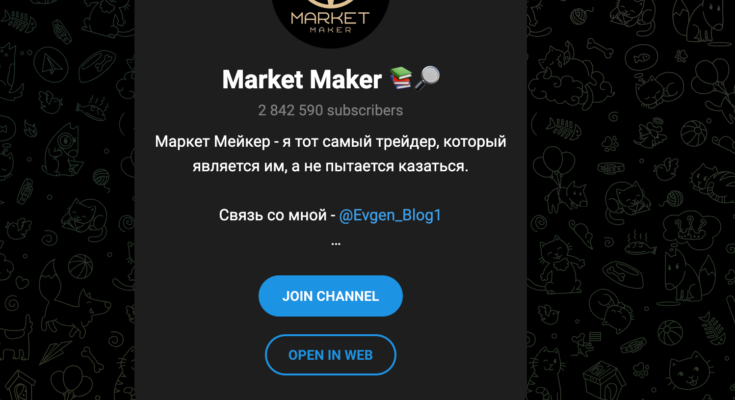Click the basketball doodle in left background
735x400 pixels.
pyautogui.click(x=81, y=266)
